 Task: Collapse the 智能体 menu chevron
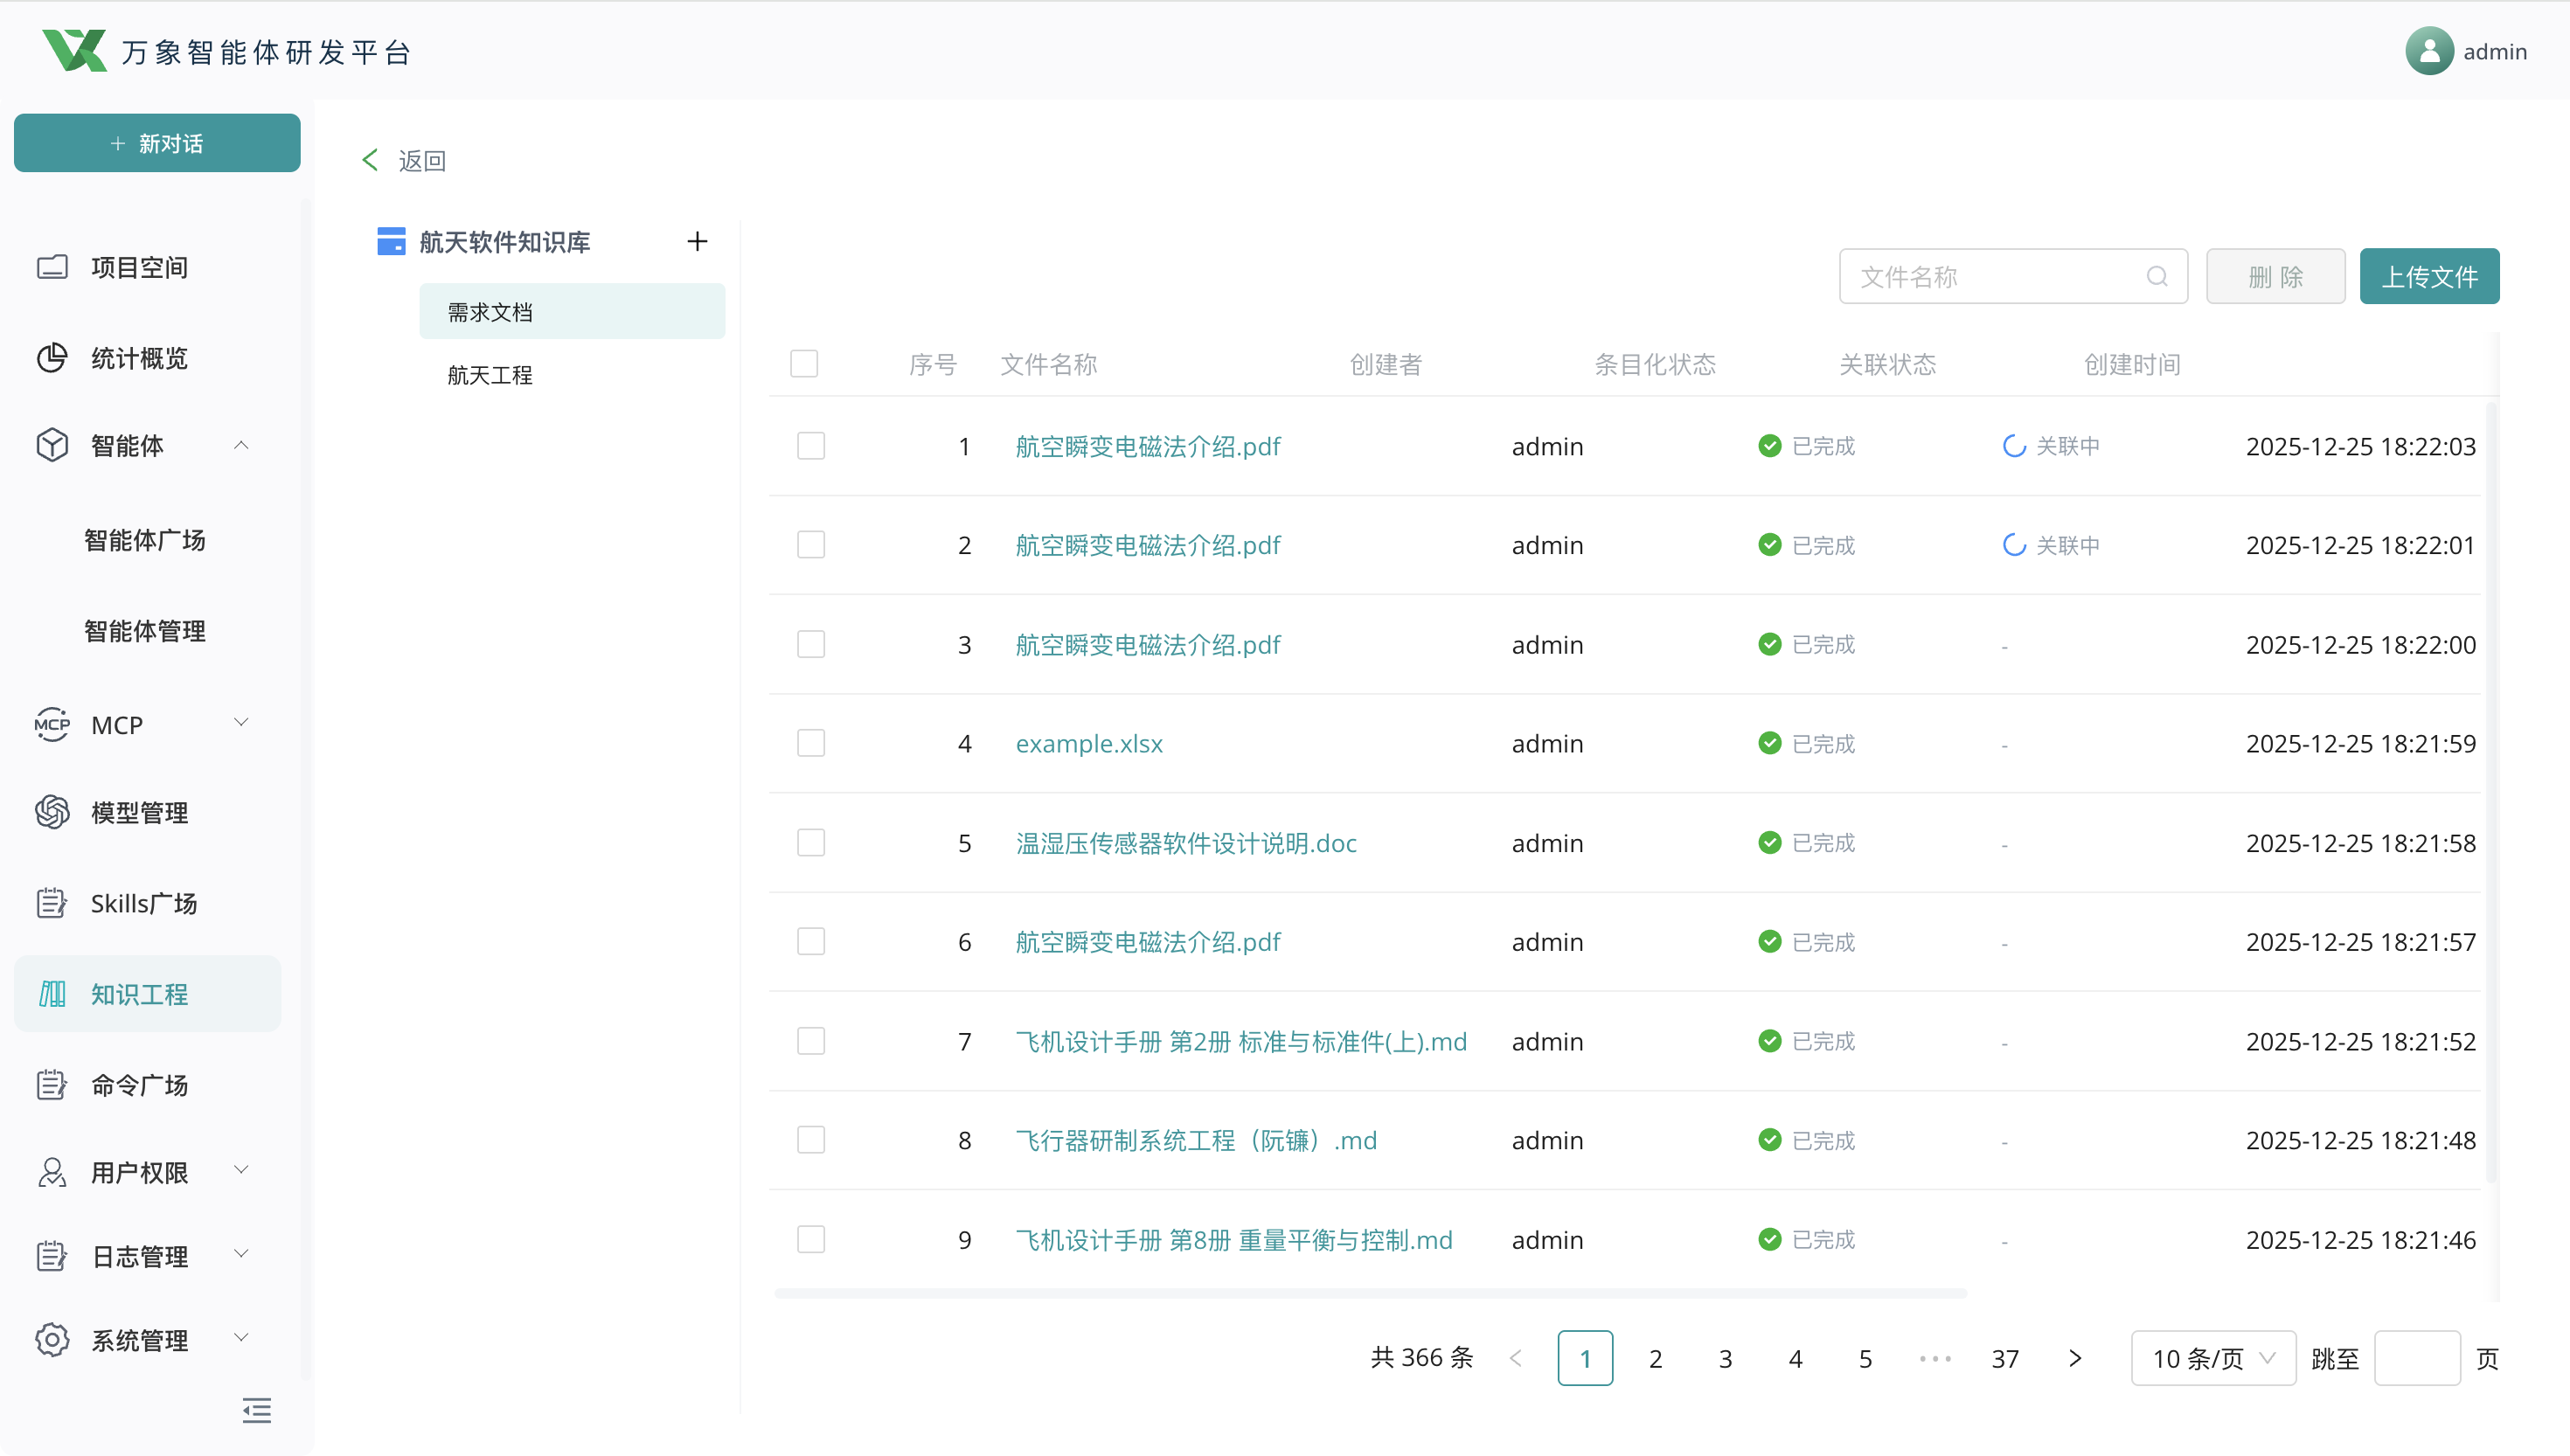[241, 445]
